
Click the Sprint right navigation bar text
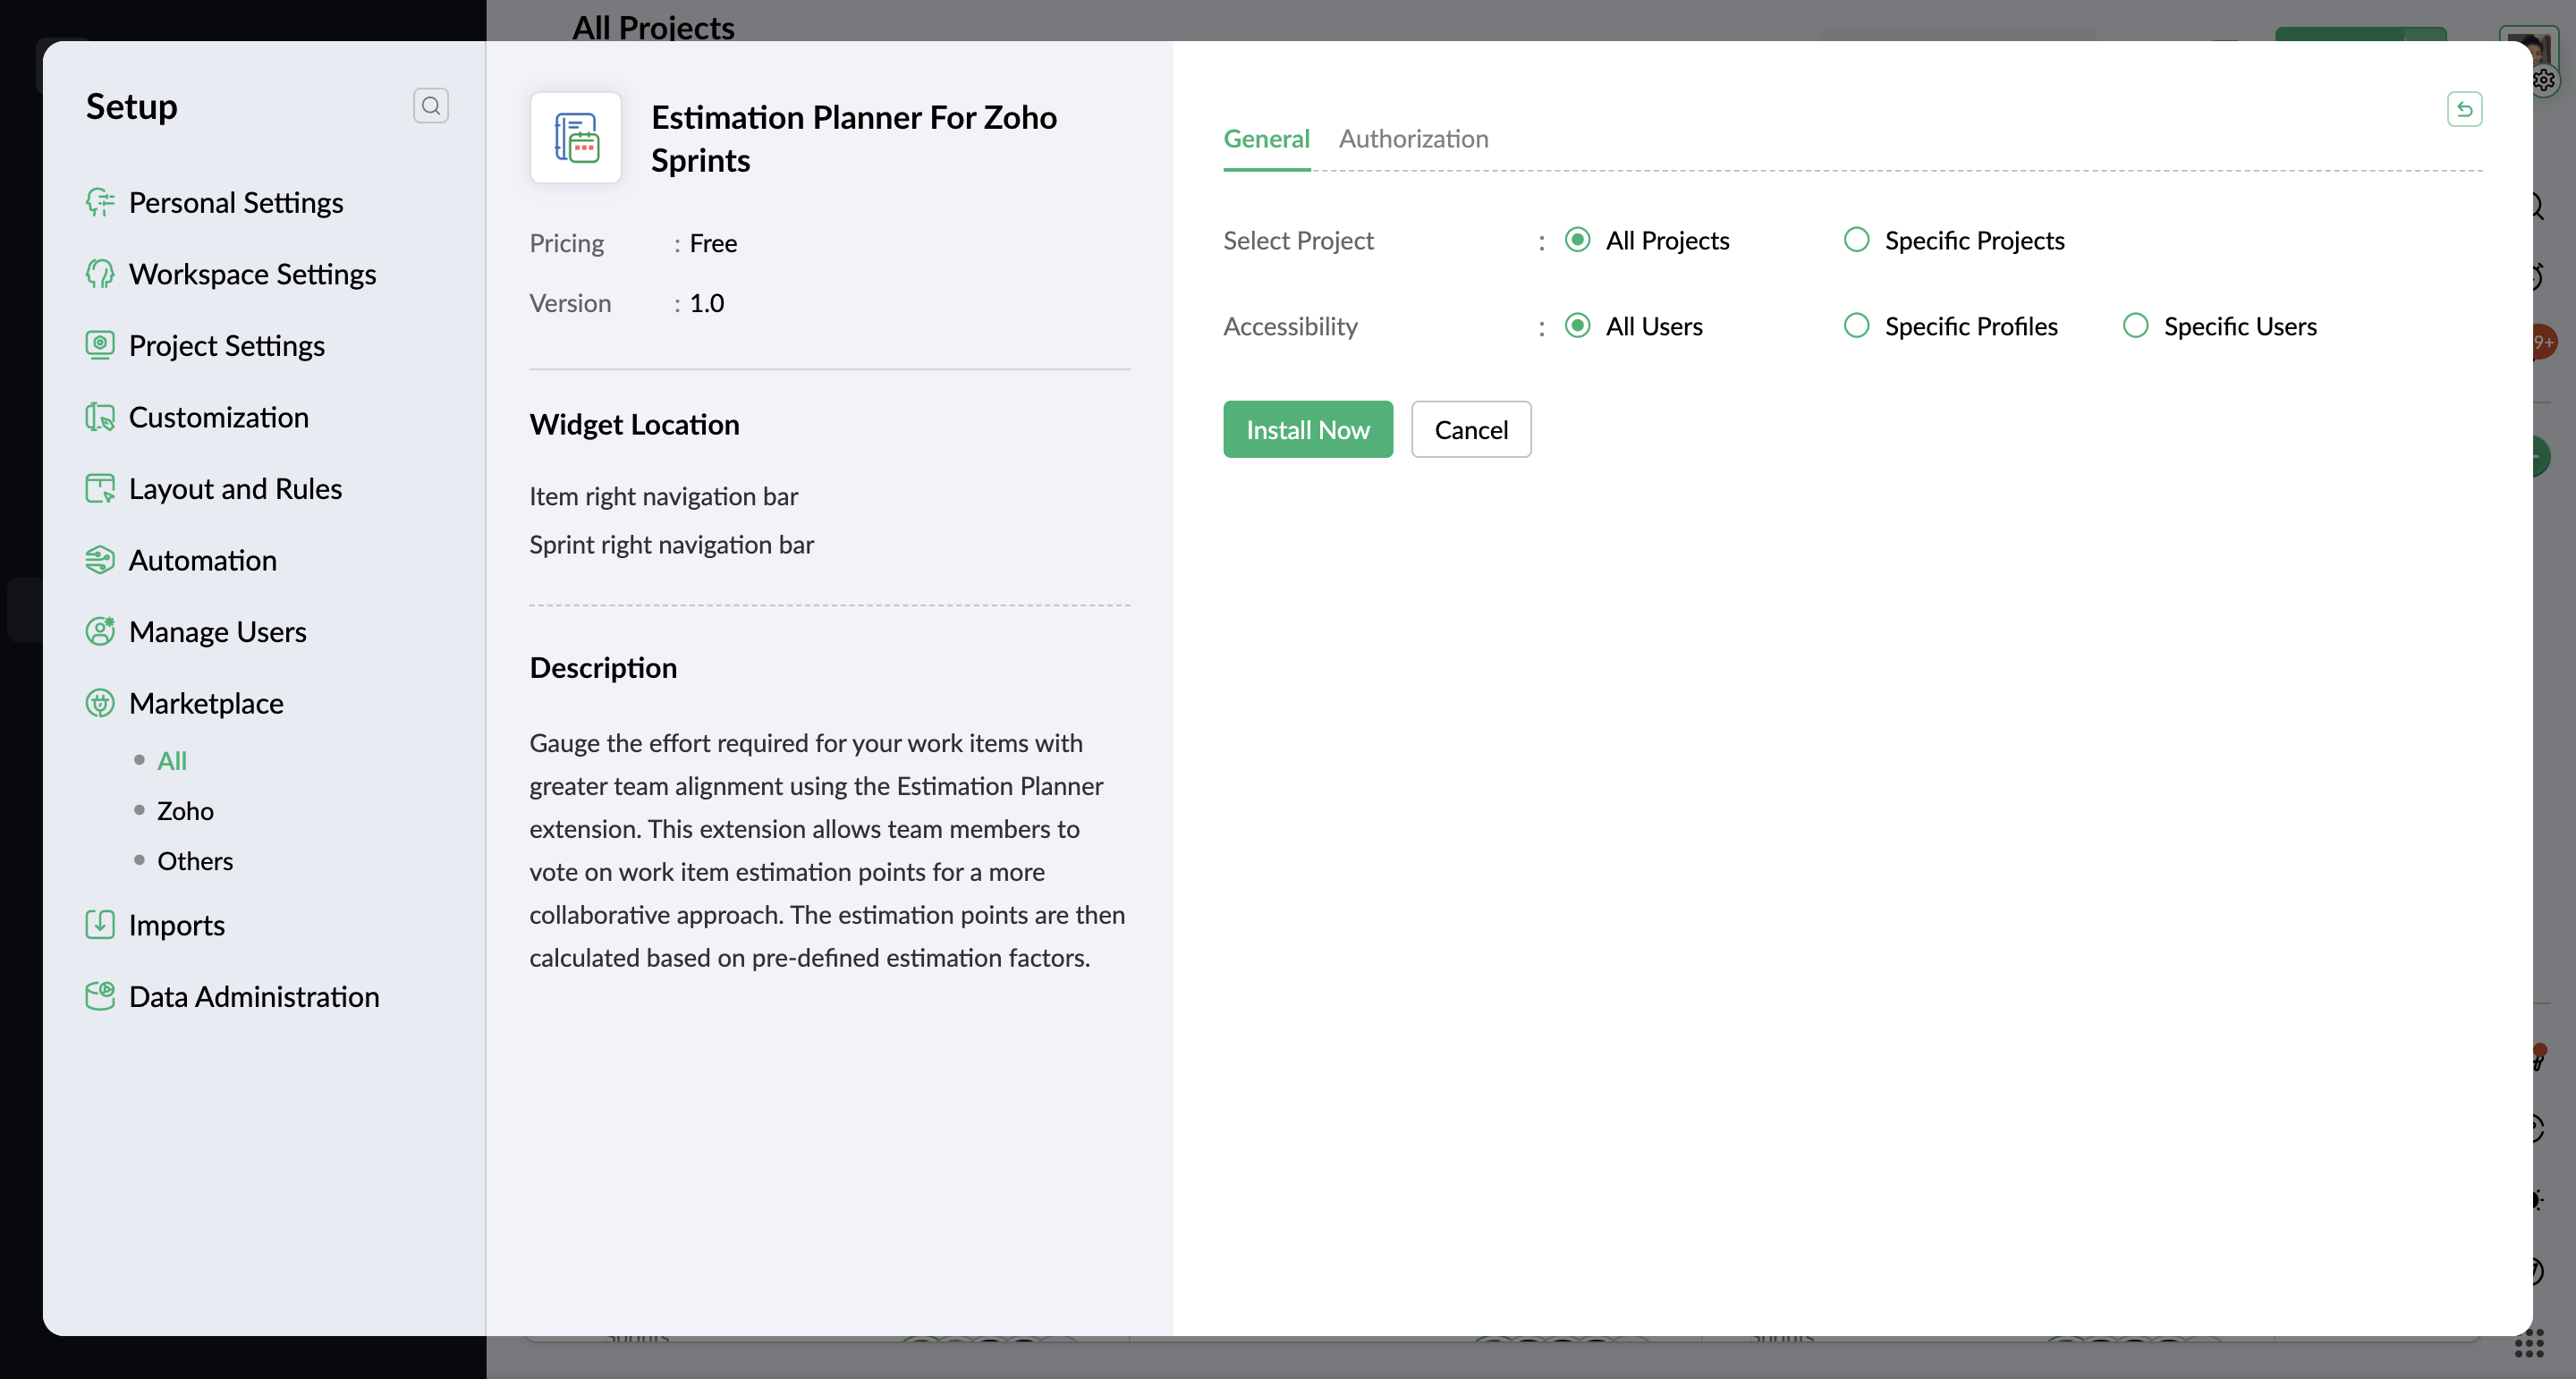[671, 544]
